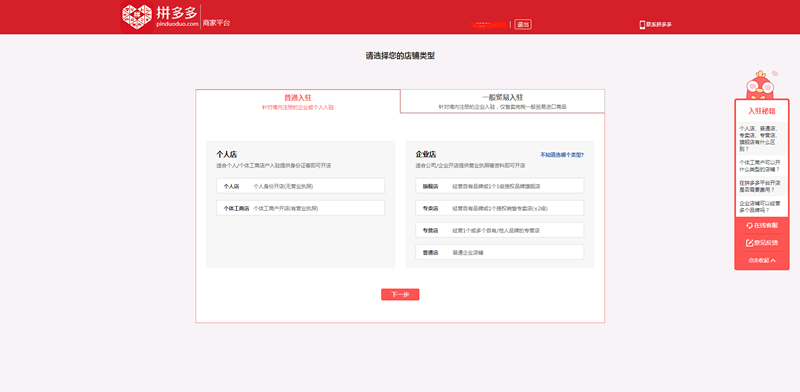Viewport: 800px width, 392px height.
Task: Open FAQ about 企业店铺 multiple brands
Action: point(760,206)
